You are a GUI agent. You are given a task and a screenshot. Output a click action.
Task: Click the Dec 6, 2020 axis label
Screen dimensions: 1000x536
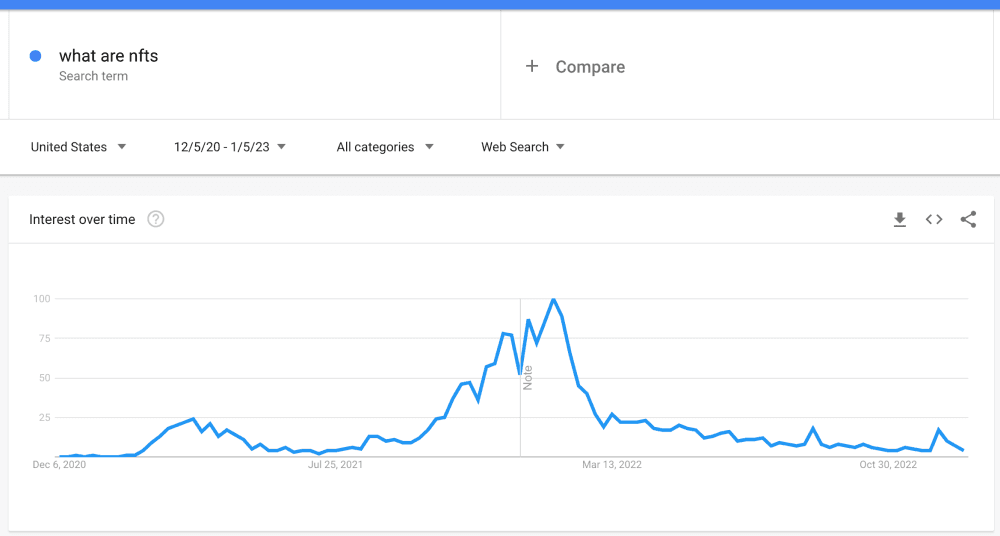60,465
